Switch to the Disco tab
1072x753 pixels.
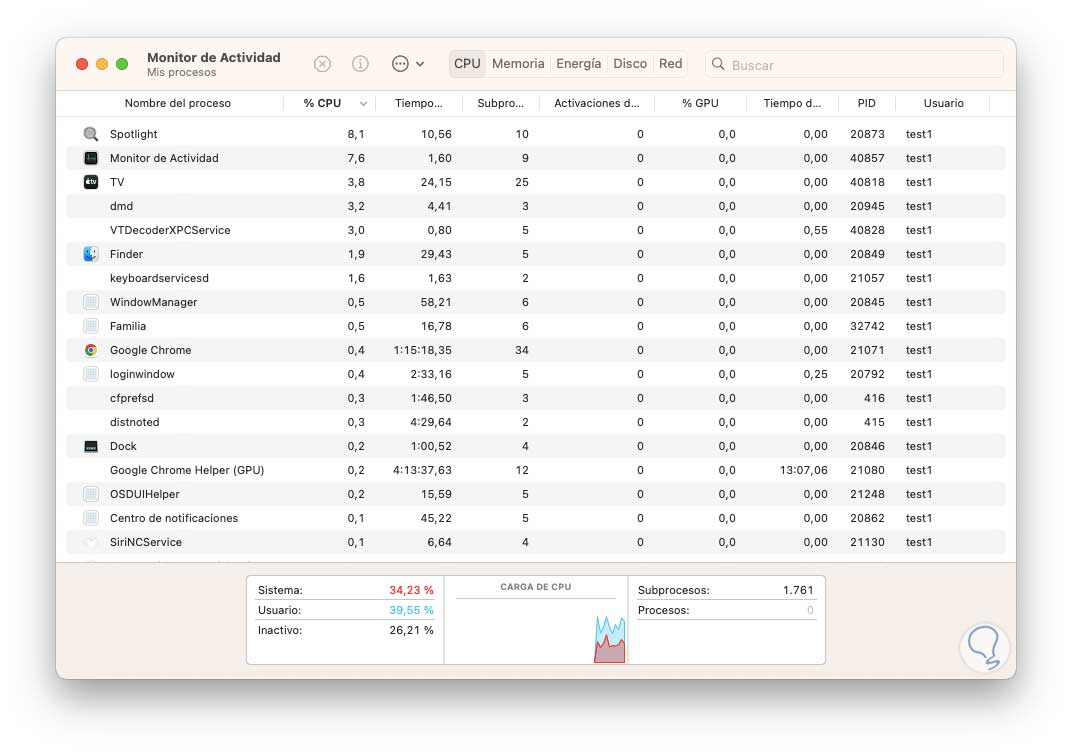click(x=630, y=64)
